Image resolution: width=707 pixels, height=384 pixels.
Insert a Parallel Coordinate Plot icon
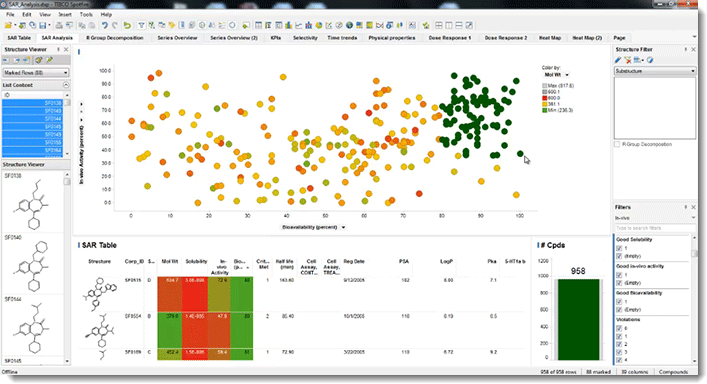click(x=379, y=25)
